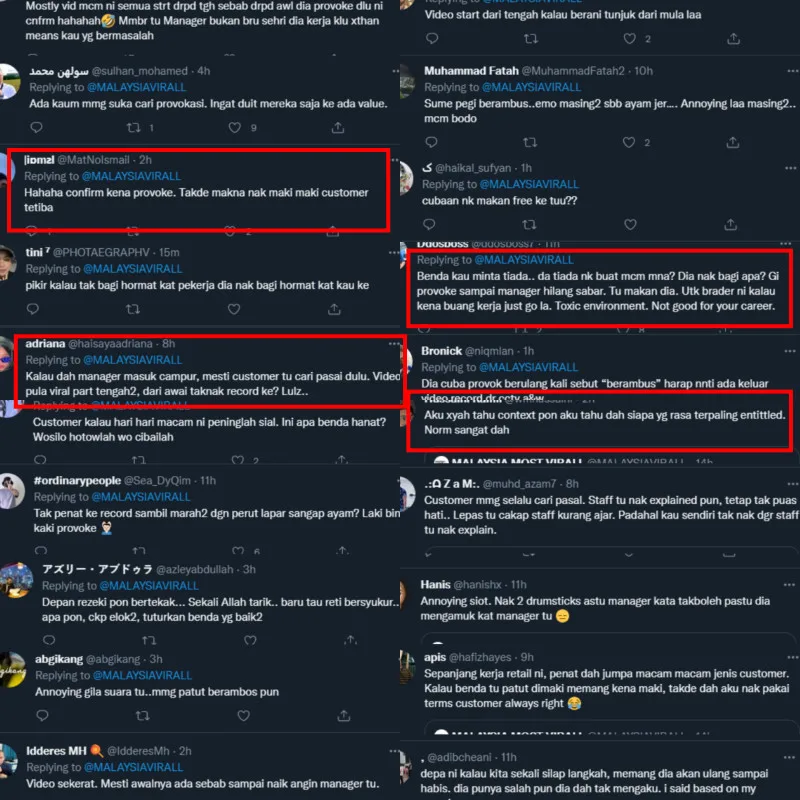Share the sulhan_mohamed tweet
Image resolution: width=800 pixels, height=800 pixels.
click(338, 128)
